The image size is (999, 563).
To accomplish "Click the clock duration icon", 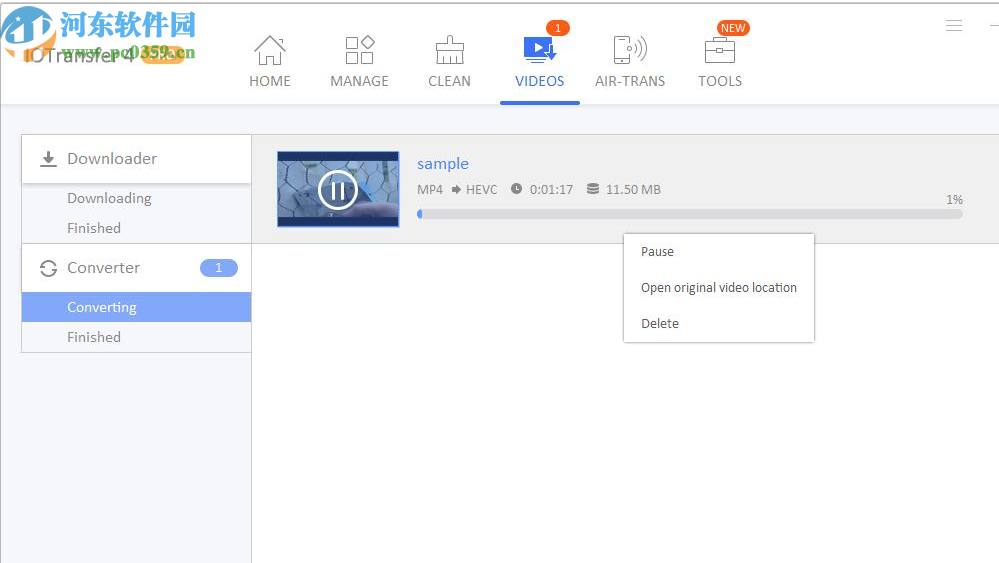I will [x=516, y=189].
